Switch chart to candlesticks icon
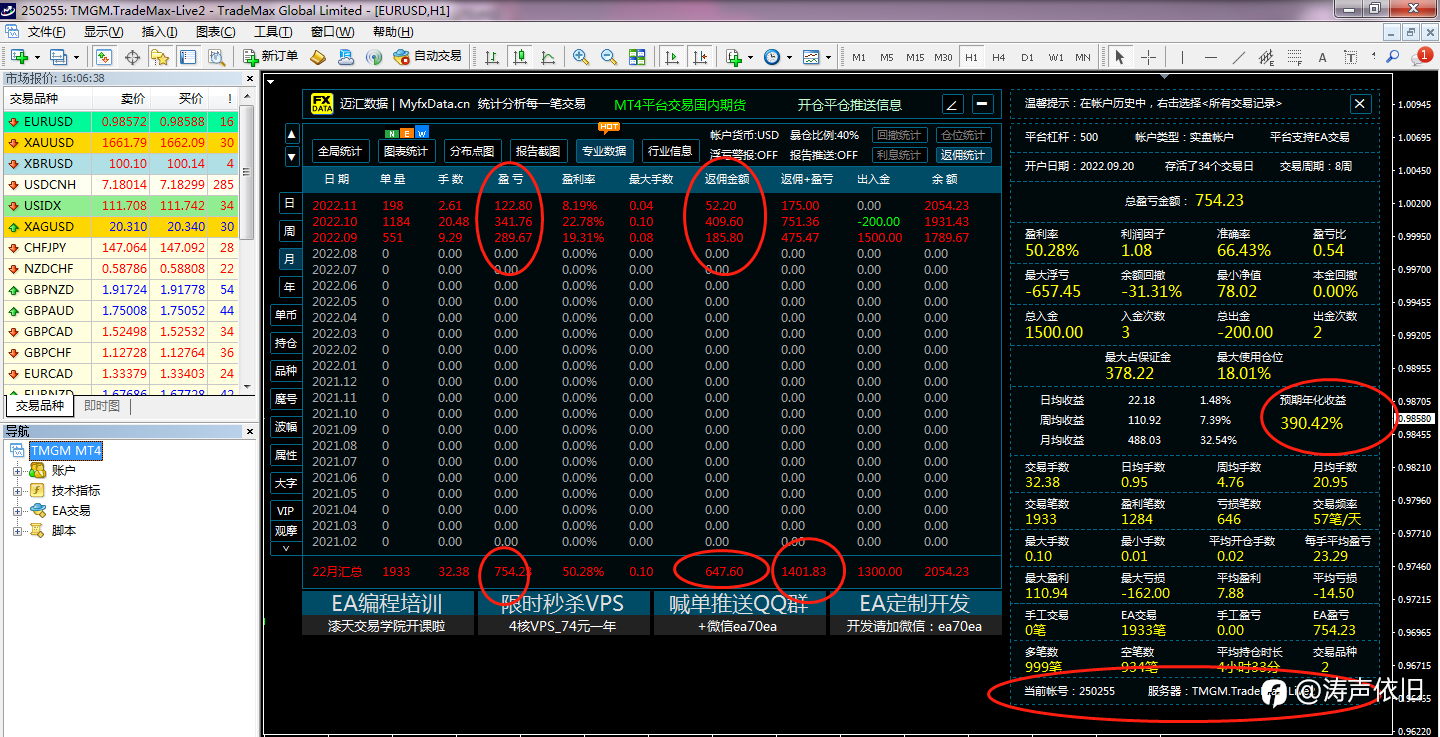This screenshot has width=1440, height=737. tap(520, 57)
